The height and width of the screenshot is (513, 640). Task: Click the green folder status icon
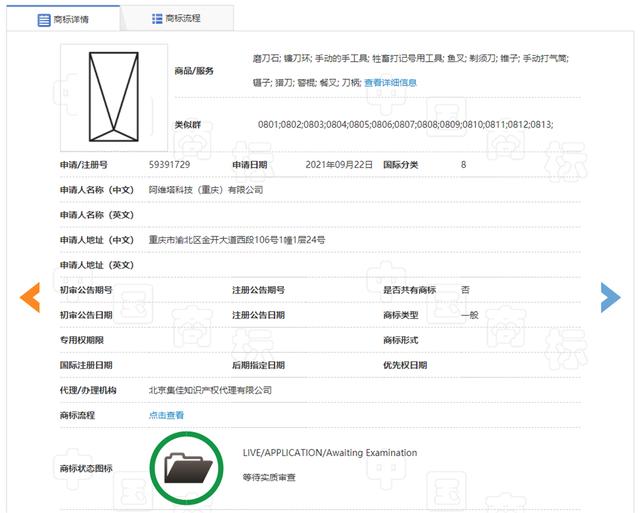(x=187, y=468)
